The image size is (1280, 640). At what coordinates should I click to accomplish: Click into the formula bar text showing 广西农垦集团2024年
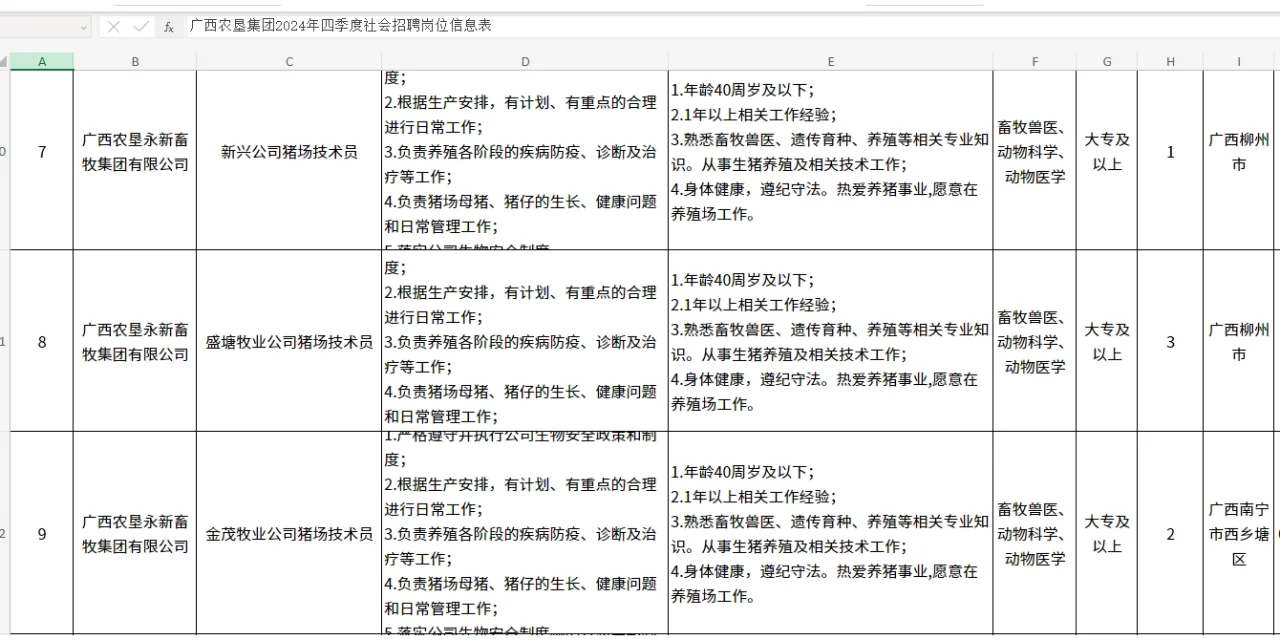coord(340,26)
